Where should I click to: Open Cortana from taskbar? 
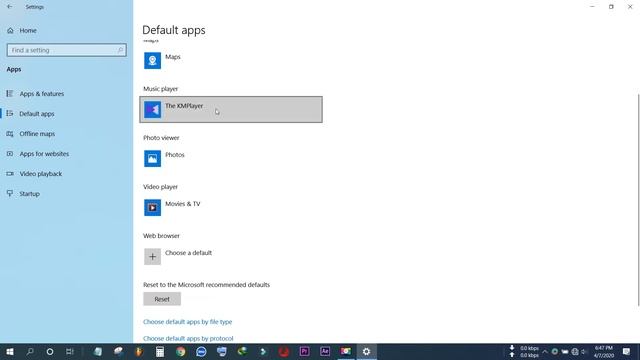(50, 352)
